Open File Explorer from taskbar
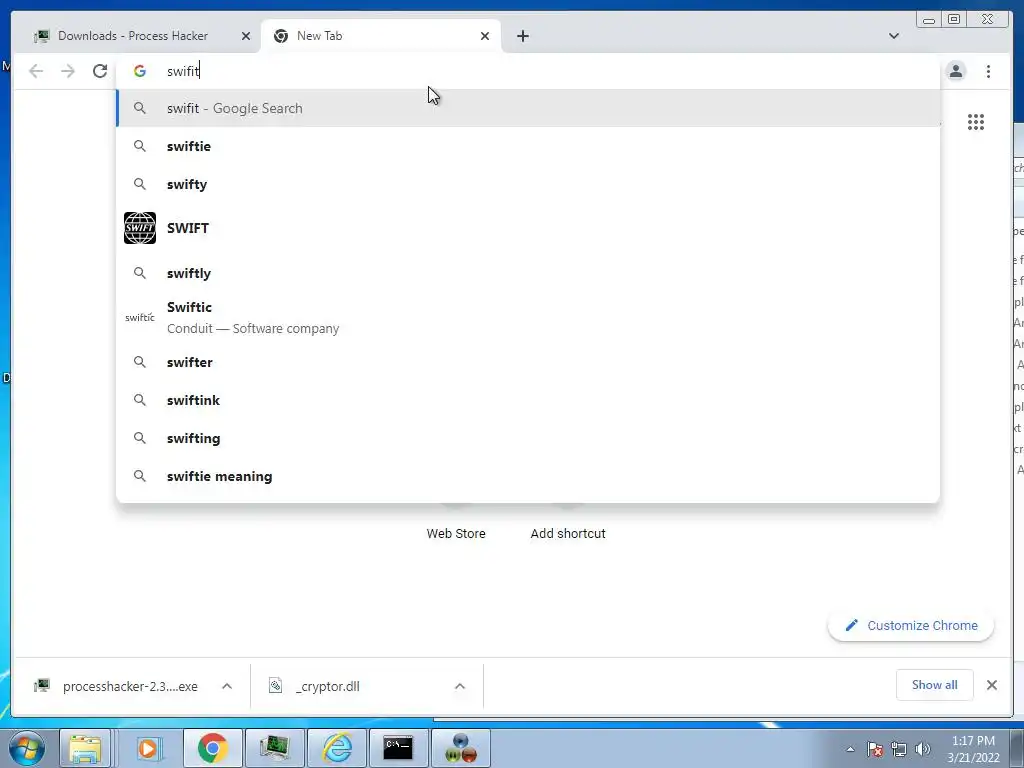This screenshot has width=1024, height=768. pos(86,748)
